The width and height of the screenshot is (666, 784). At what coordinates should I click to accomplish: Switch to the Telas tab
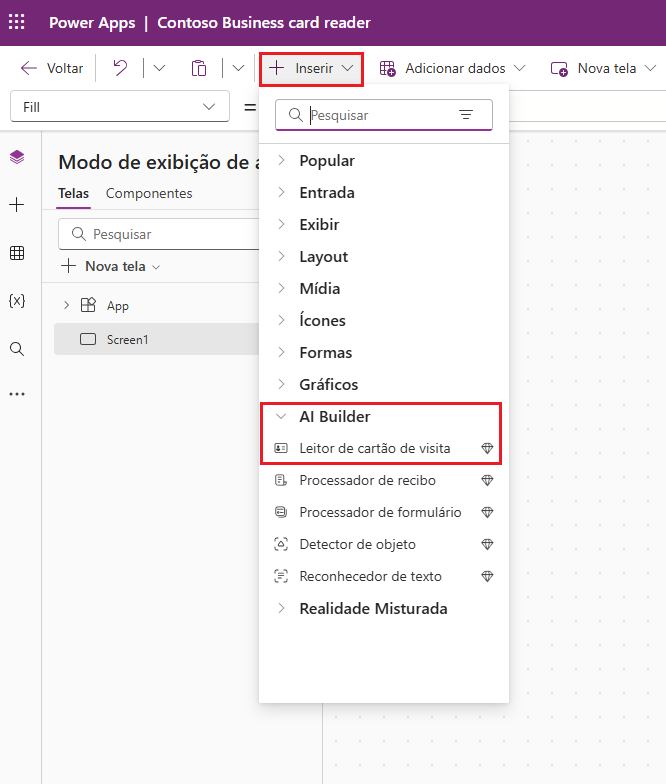pos(74,194)
